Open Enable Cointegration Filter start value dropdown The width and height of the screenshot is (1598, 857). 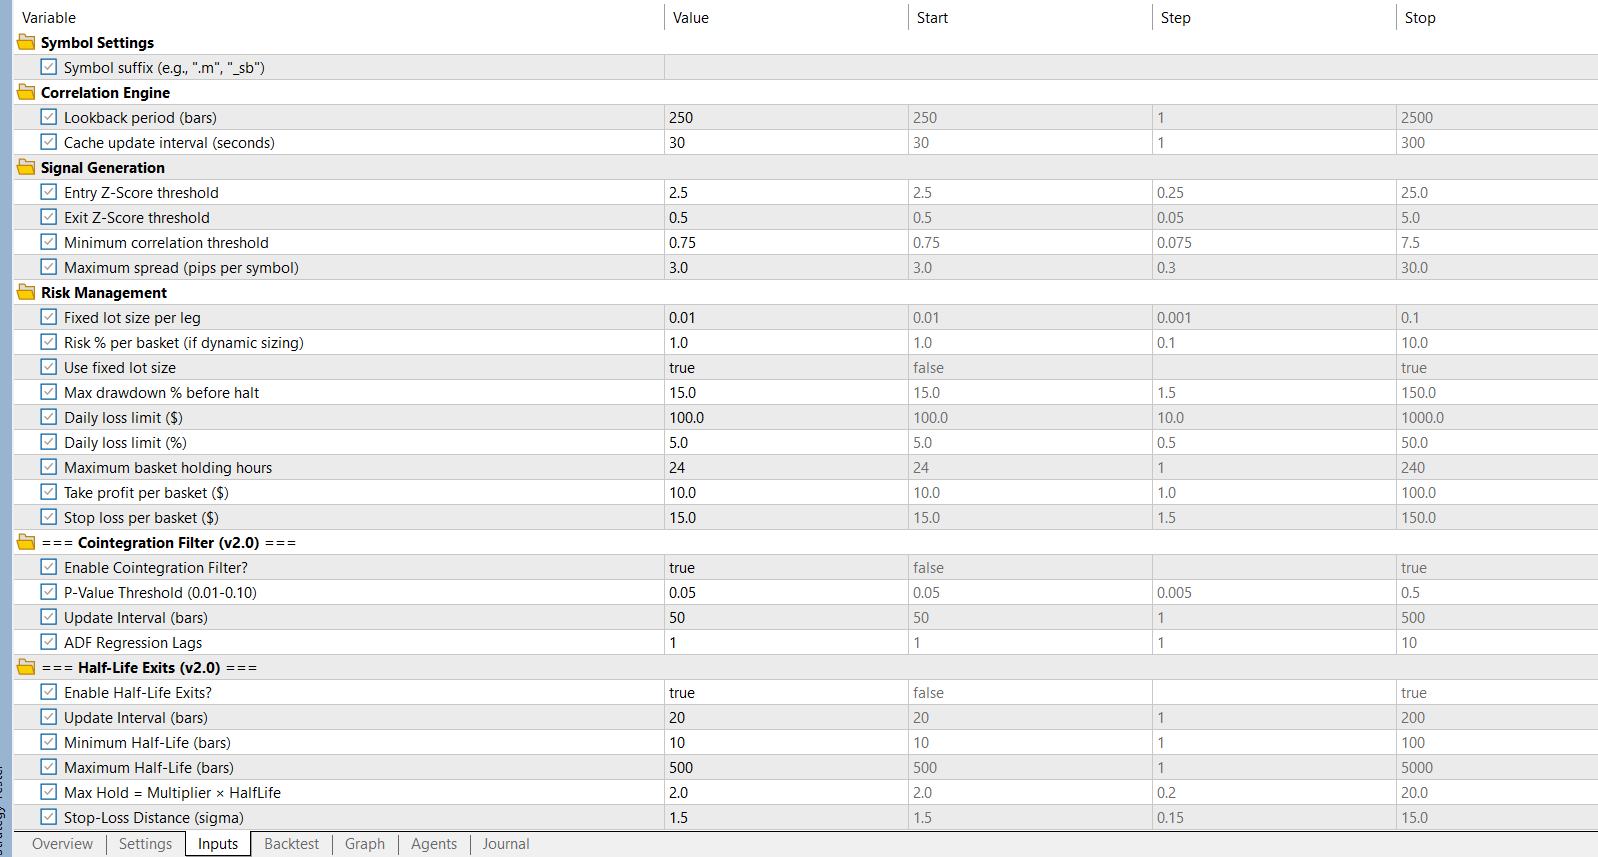1030,567
